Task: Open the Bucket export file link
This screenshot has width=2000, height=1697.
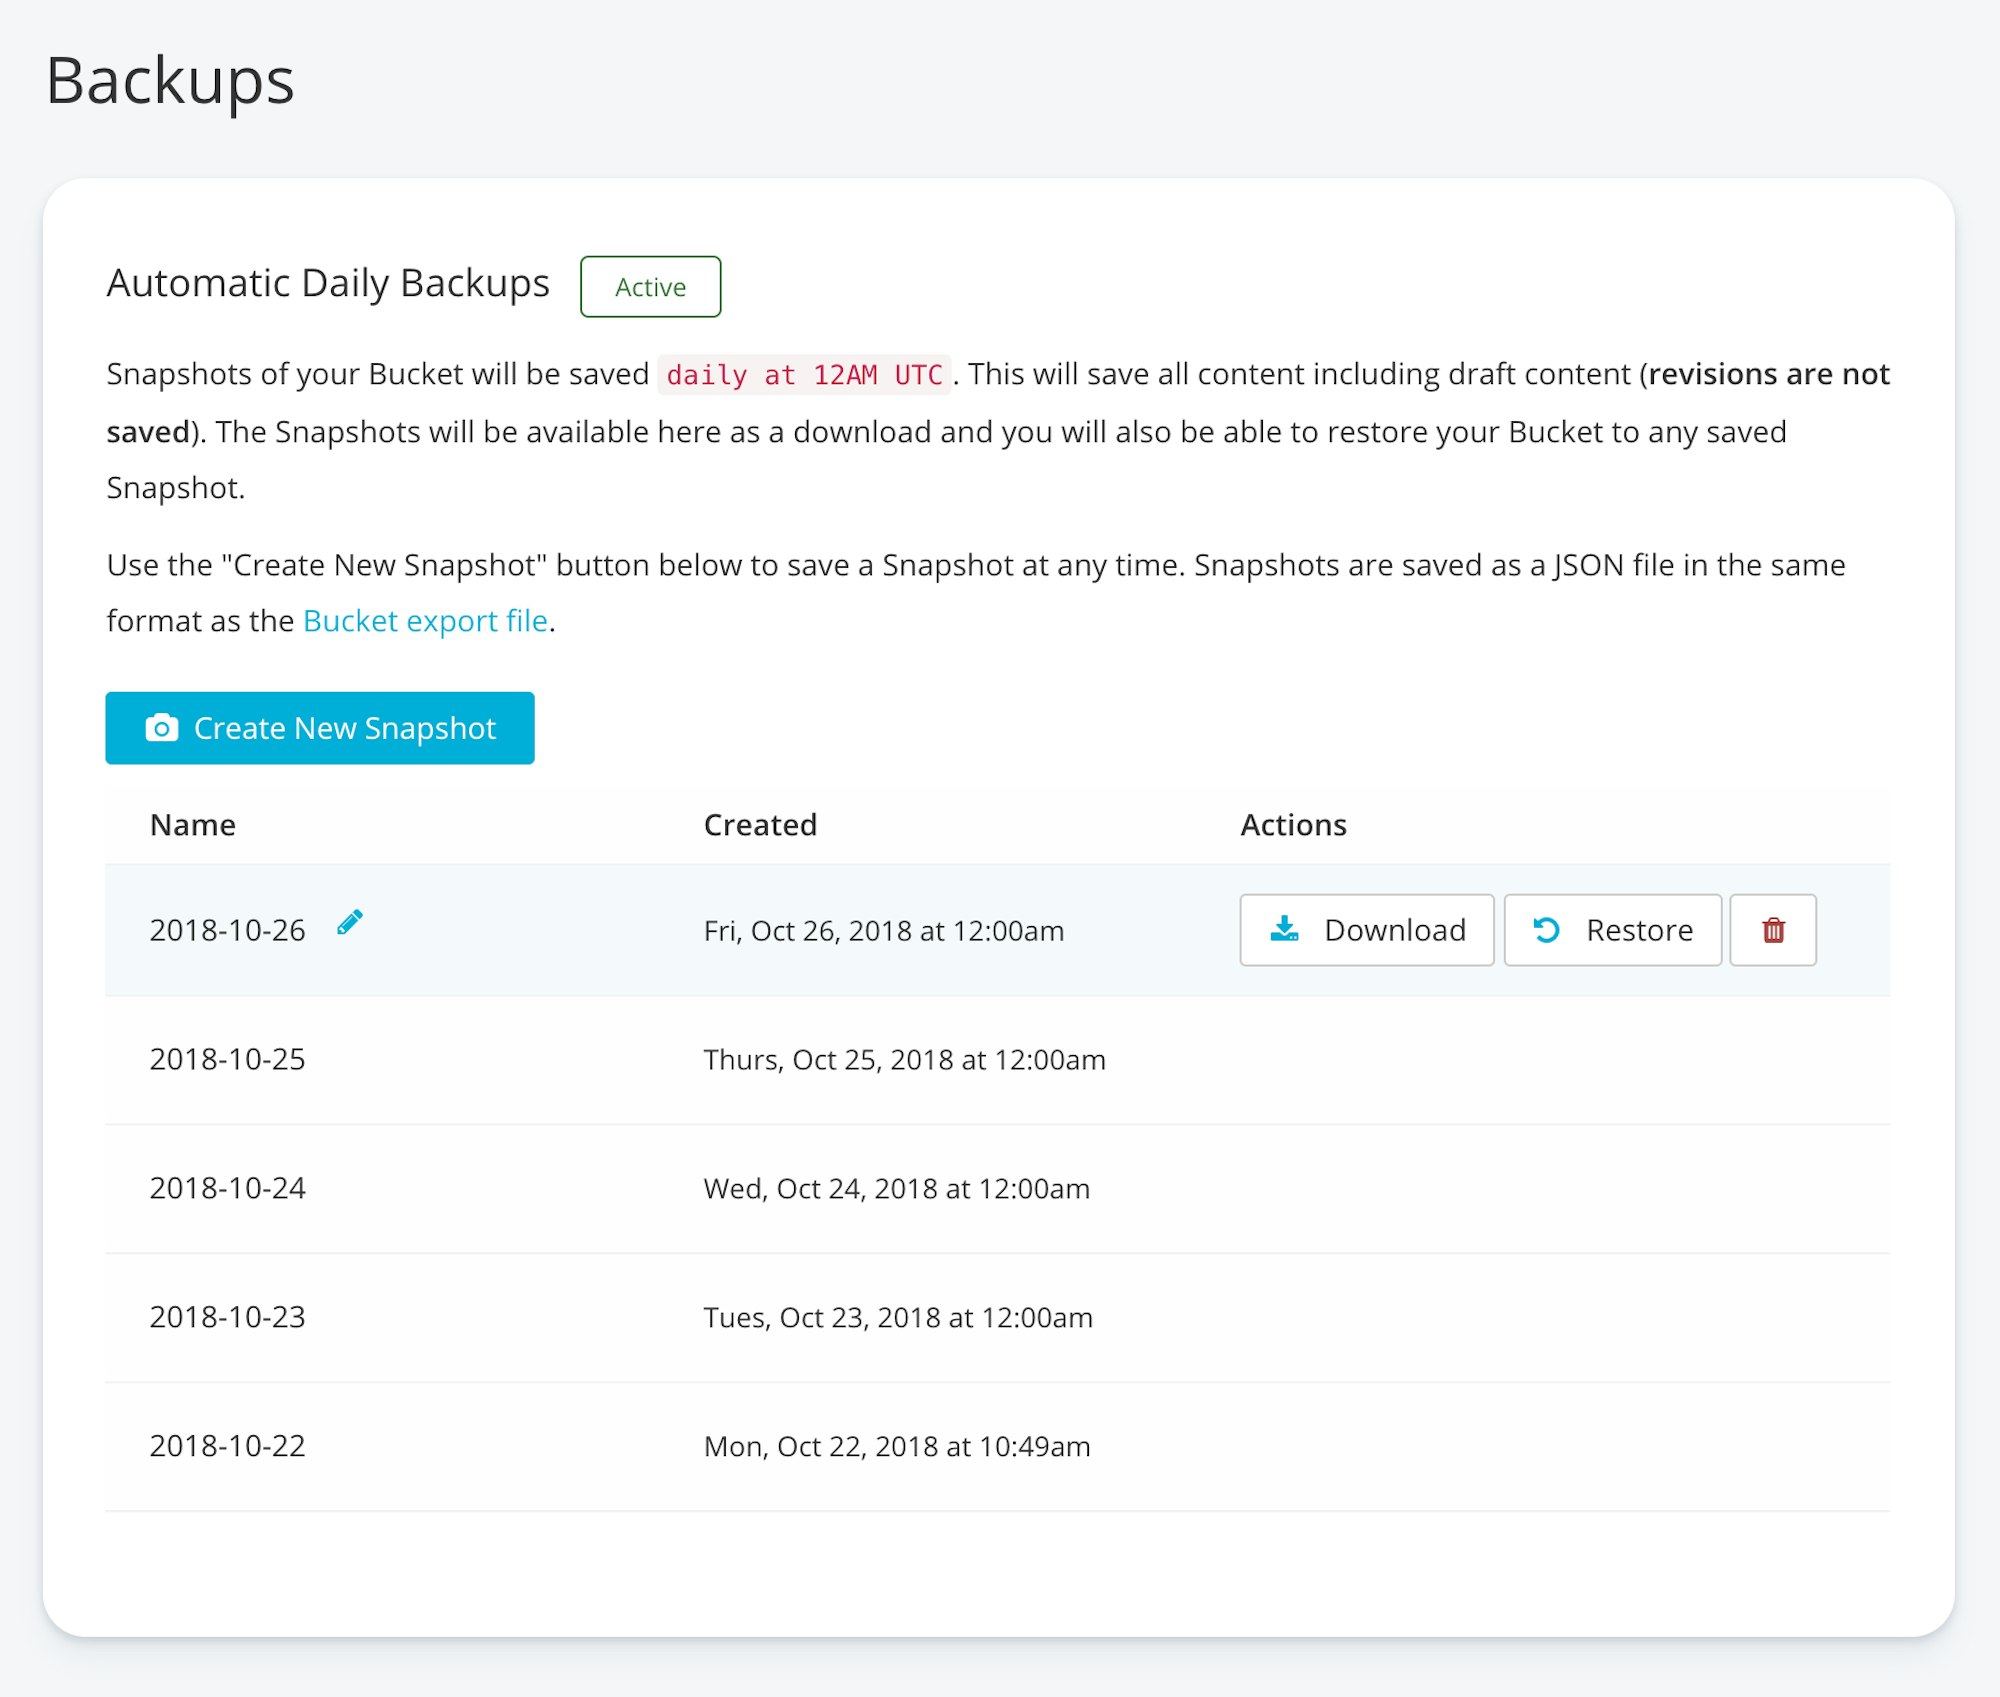Action: point(425,621)
